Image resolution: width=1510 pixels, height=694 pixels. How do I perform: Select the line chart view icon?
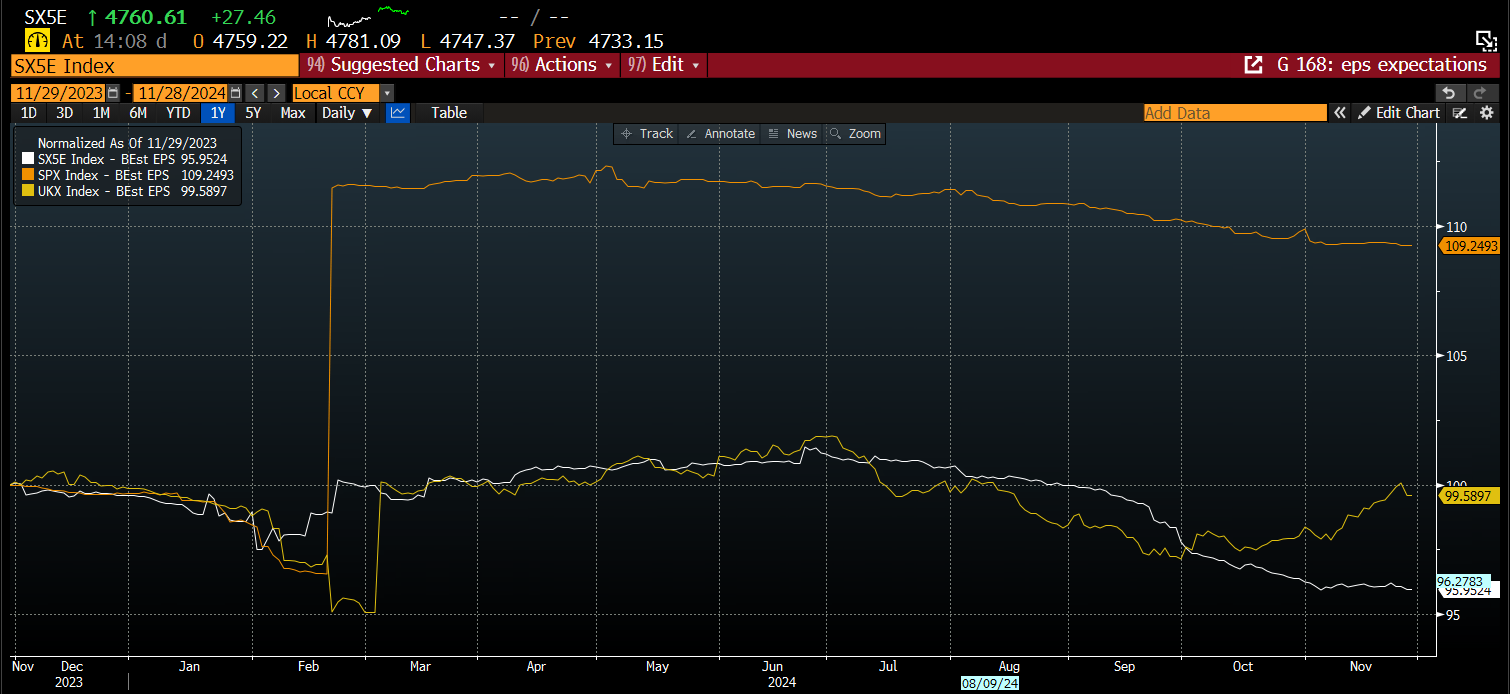(x=397, y=113)
